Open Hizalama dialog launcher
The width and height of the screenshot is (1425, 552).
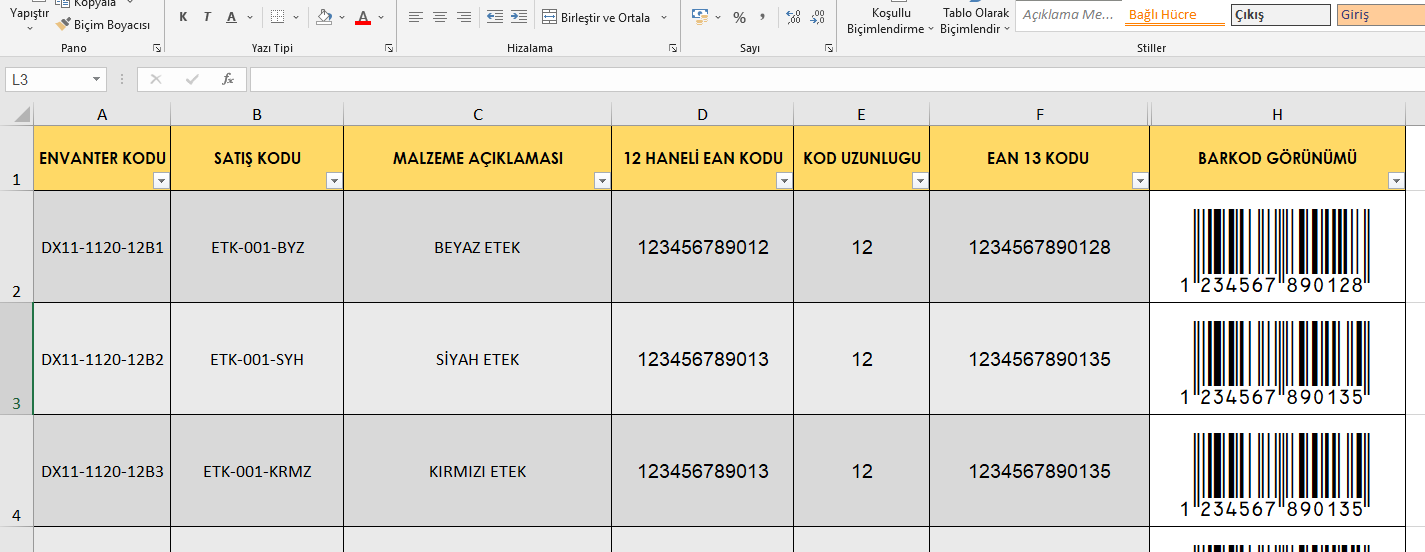click(x=675, y=48)
